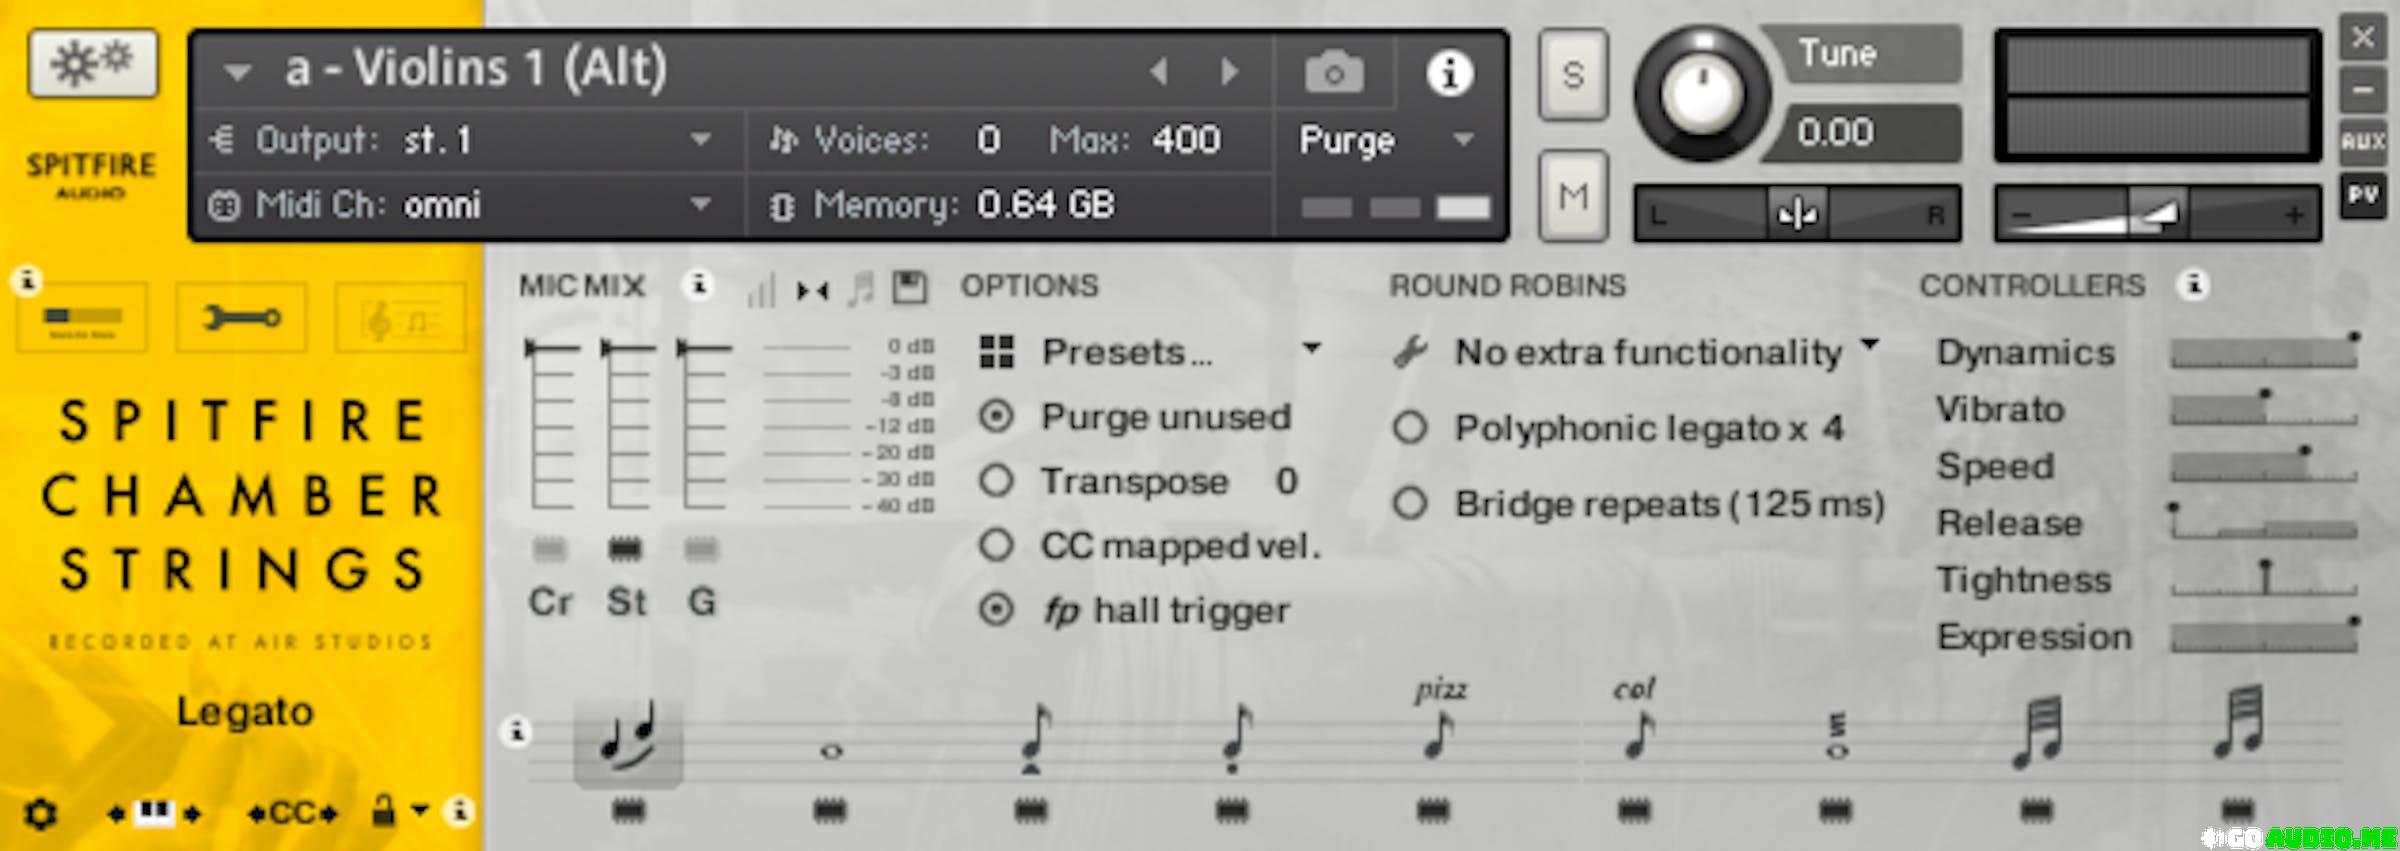
Task: Adjust the Vibrato controller slider
Action: [2263, 410]
